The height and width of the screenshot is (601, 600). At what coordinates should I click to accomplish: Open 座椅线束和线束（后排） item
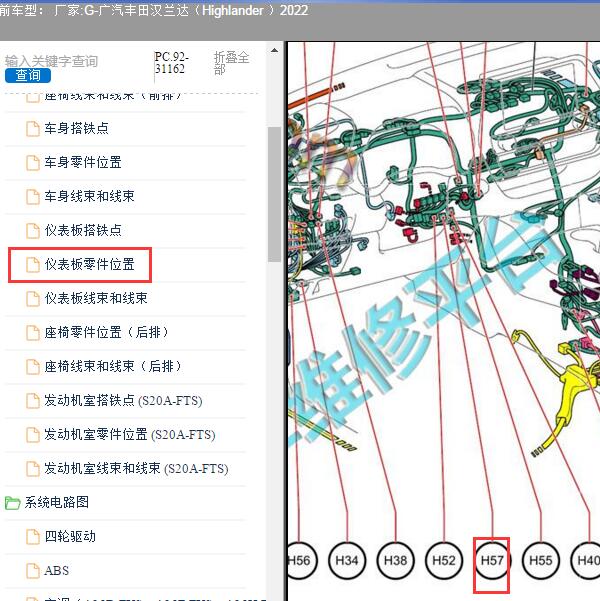113,366
